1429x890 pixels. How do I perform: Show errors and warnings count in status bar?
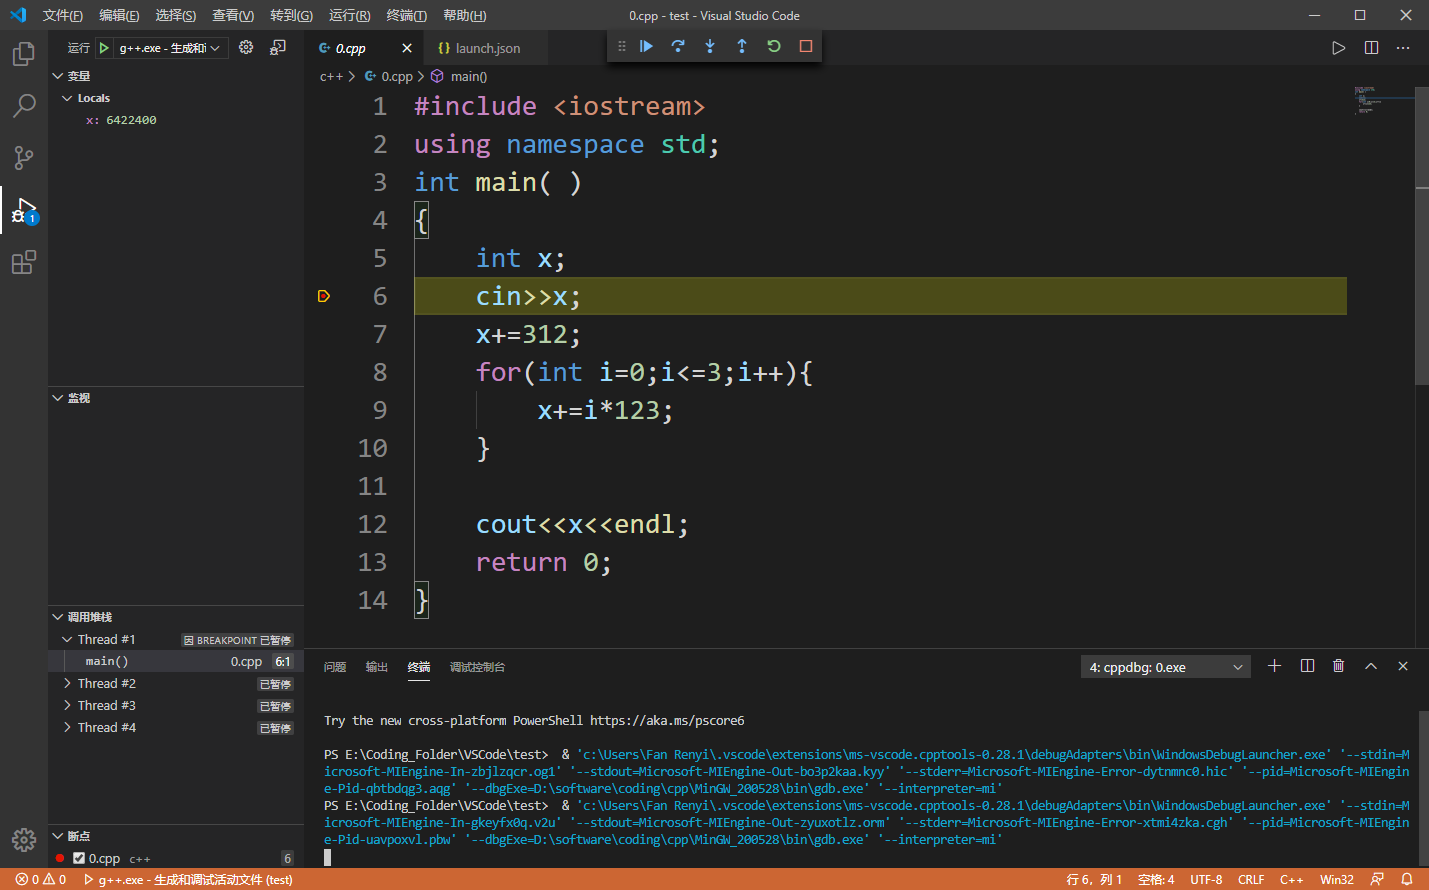(x=41, y=879)
